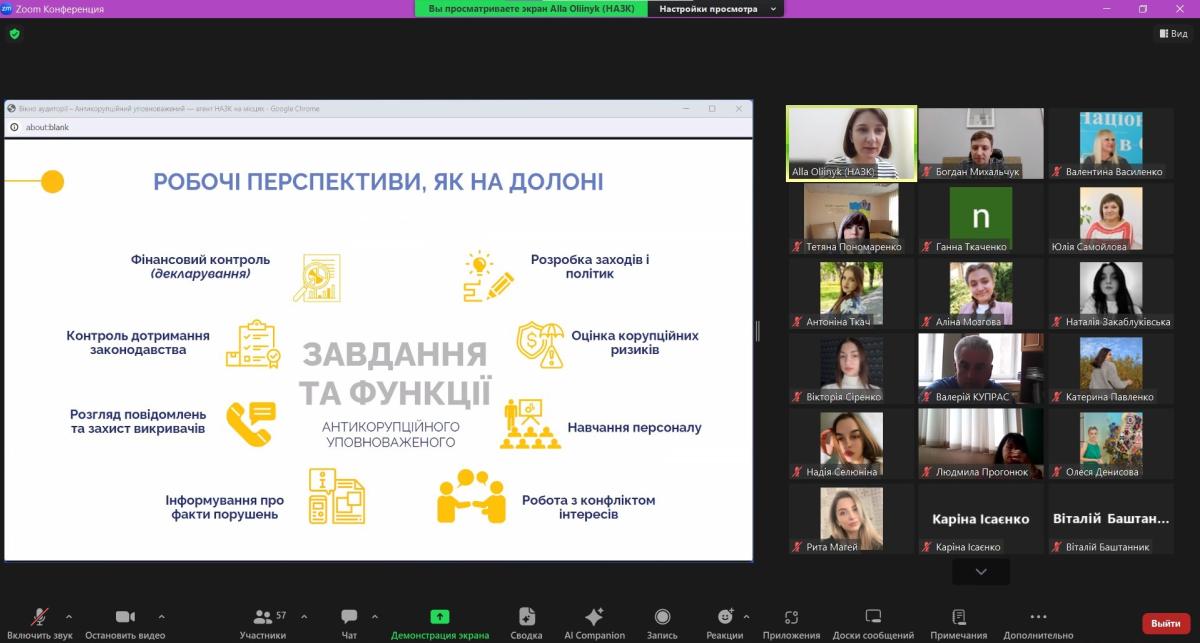Click the Фінансовий контроль magnifier icon on slide
This screenshot has height=643, width=1200.
click(316, 277)
